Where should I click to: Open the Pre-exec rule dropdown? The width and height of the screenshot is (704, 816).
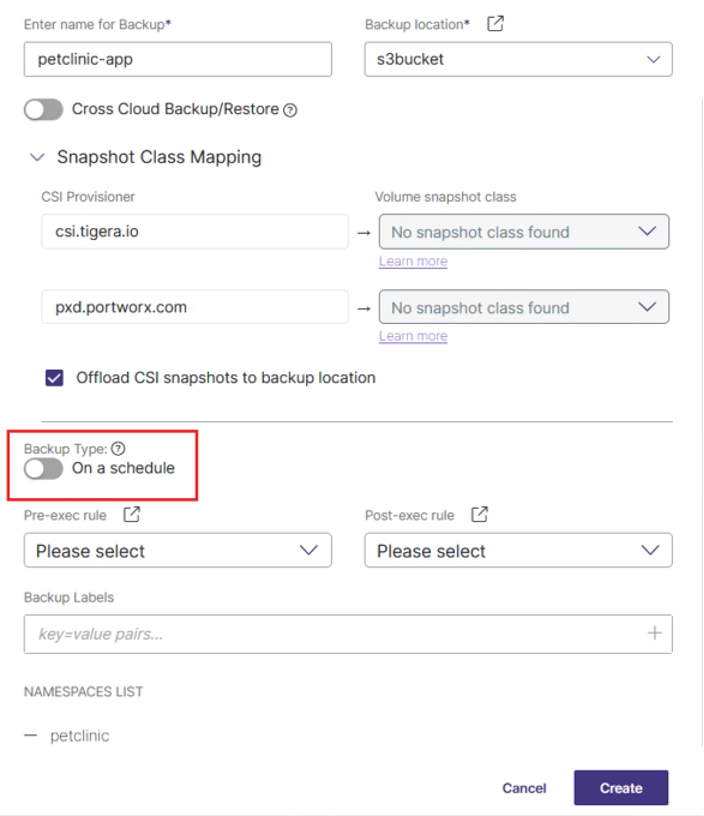[177, 551]
